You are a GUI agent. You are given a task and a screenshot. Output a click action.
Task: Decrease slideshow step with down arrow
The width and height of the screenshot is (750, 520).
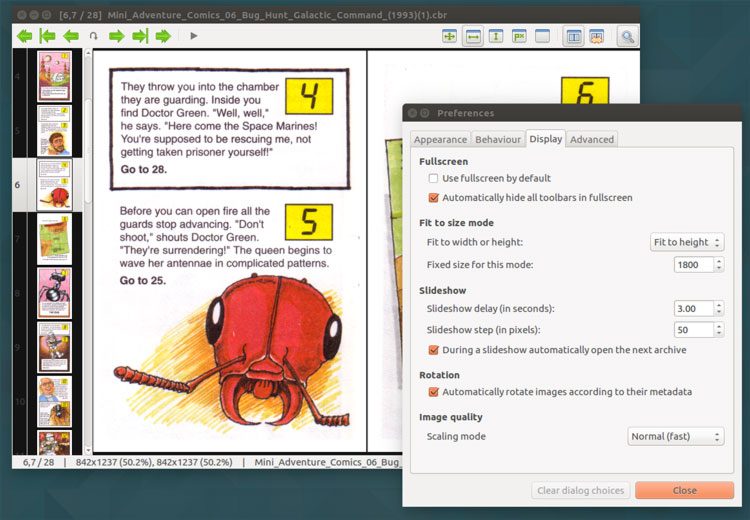[x=718, y=333]
